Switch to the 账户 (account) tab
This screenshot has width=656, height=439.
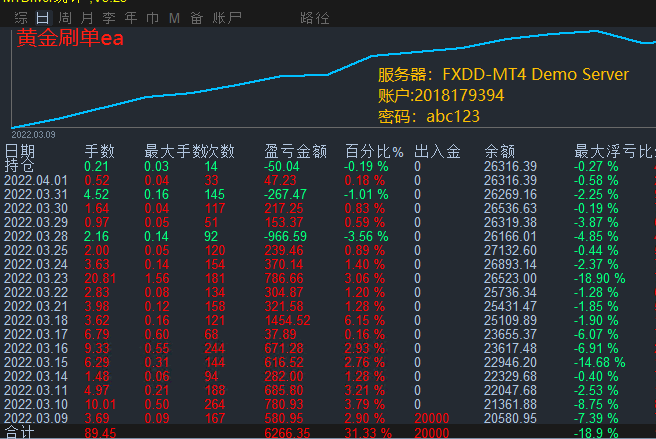227,18
